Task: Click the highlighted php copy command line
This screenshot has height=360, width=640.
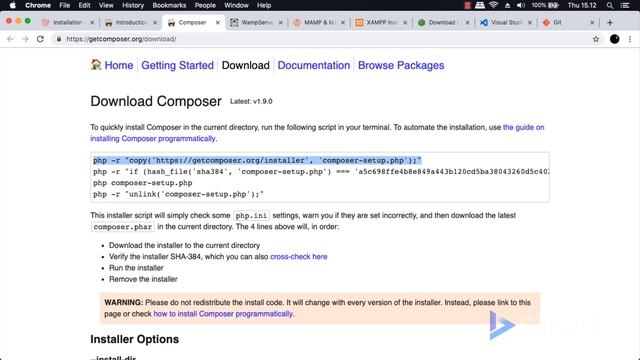Action: point(257,160)
